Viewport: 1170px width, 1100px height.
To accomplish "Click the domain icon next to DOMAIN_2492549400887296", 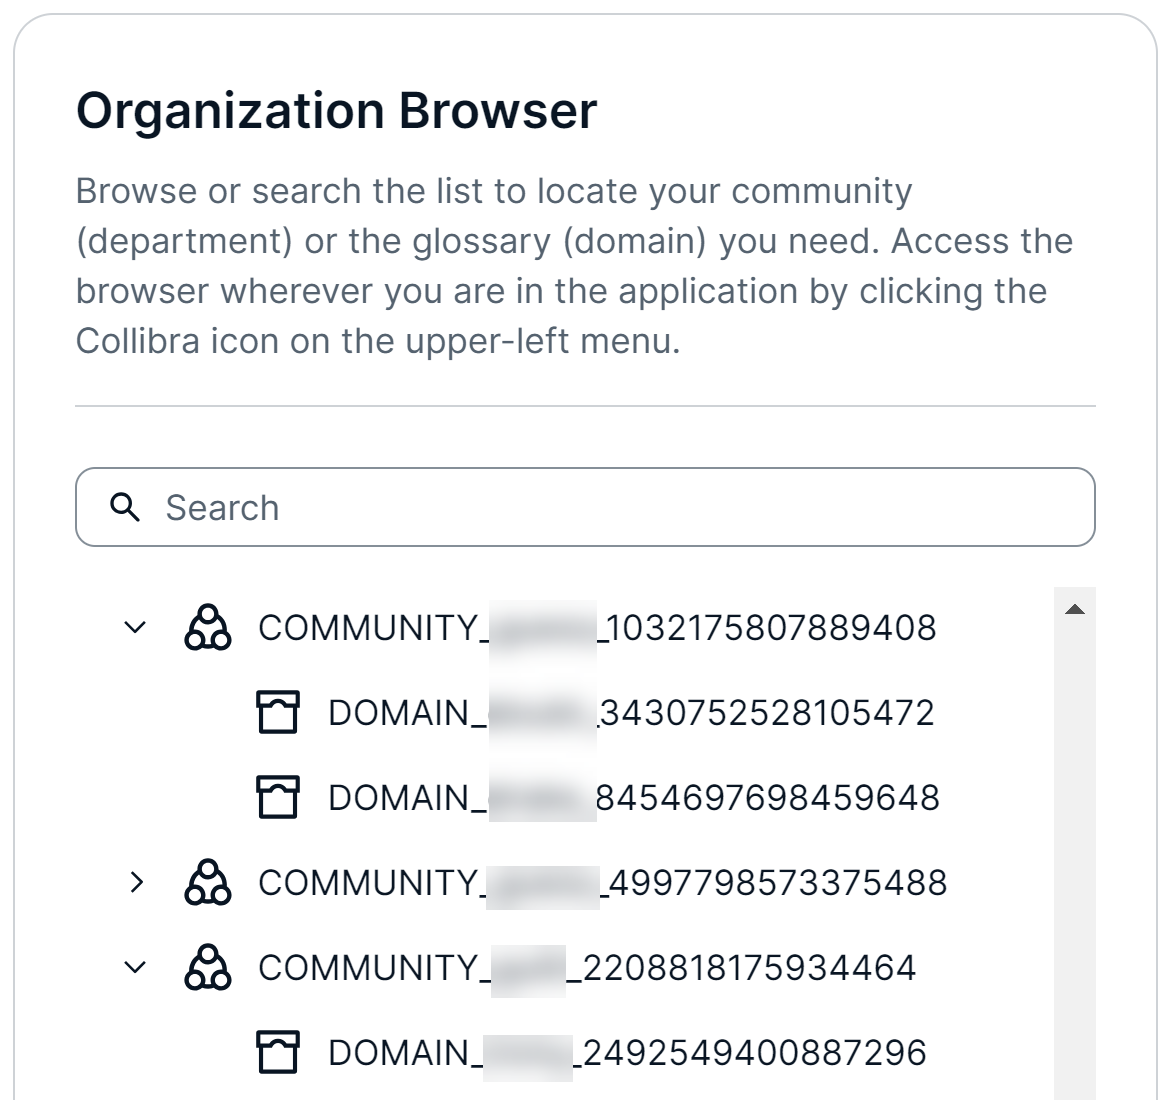I will click(277, 1052).
